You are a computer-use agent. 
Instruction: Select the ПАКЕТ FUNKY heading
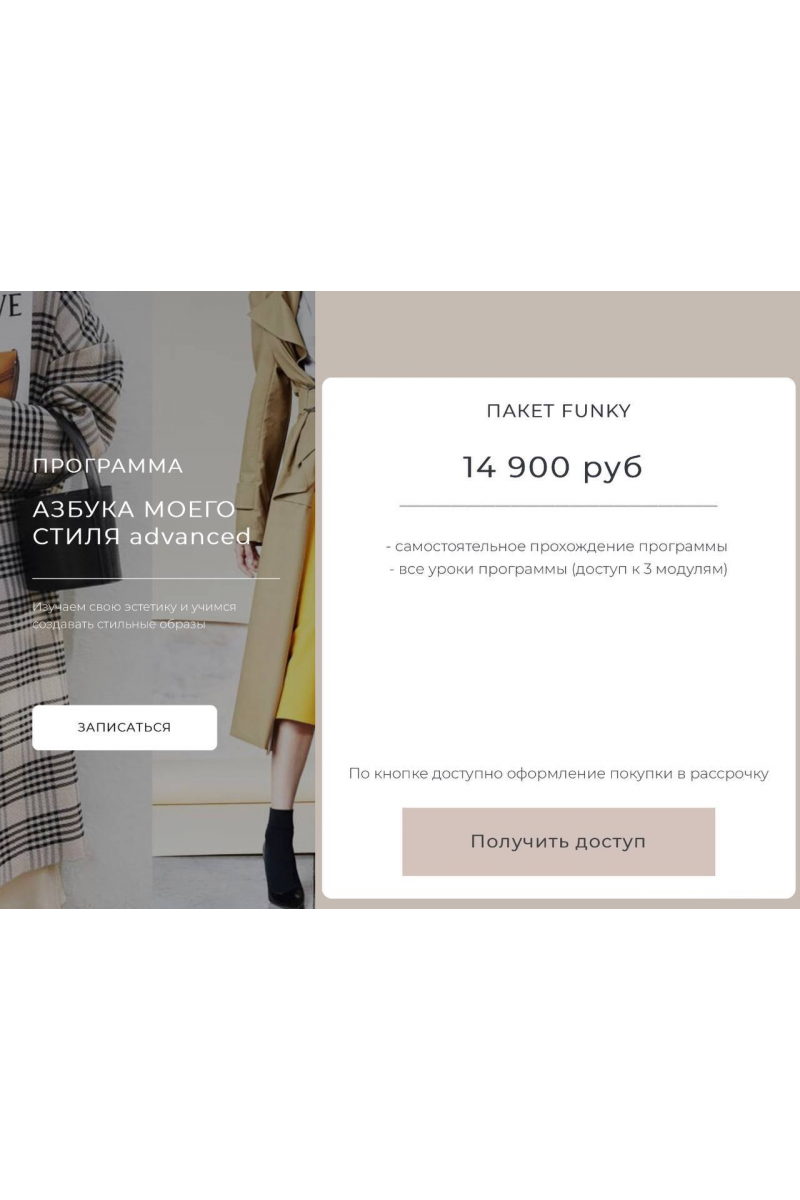[558, 411]
